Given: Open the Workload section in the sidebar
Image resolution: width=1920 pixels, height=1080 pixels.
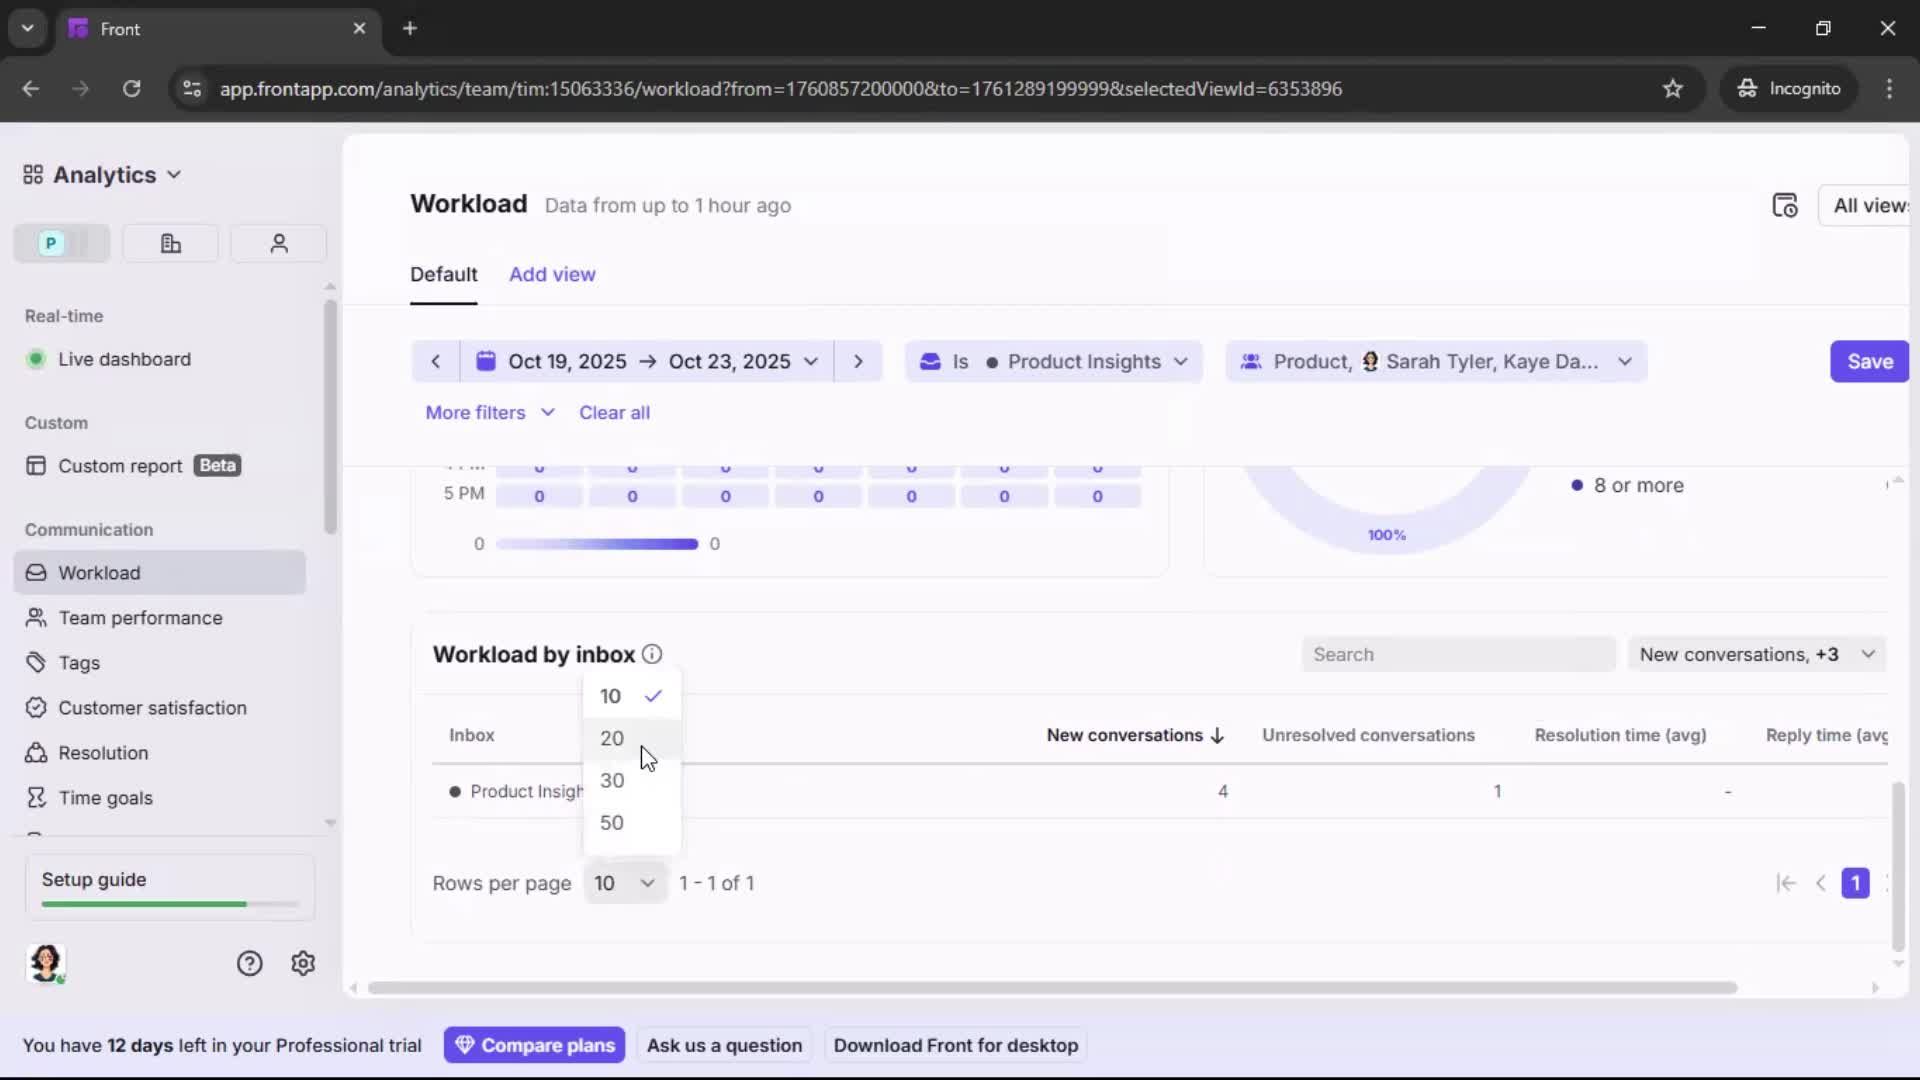Looking at the screenshot, I should point(98,572).
